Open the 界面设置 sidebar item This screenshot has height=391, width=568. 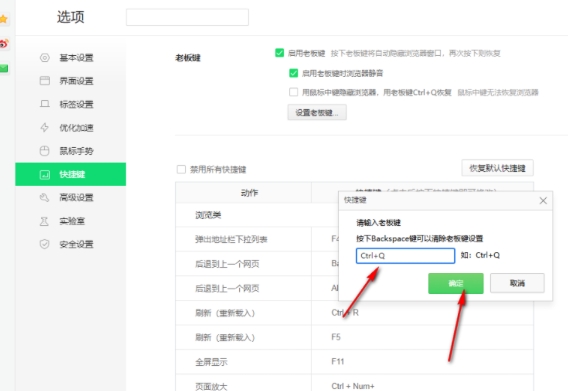coord(71,81)
